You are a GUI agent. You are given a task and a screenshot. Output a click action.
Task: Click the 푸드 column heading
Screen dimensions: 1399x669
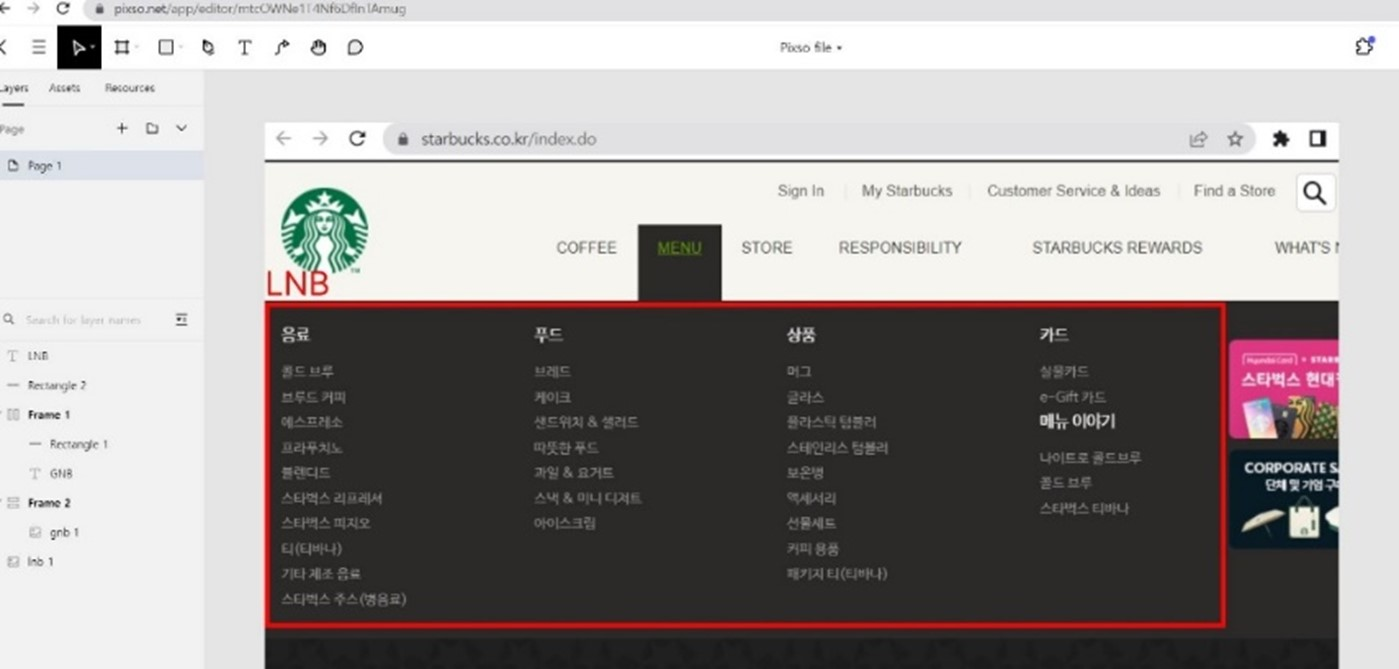549,335
